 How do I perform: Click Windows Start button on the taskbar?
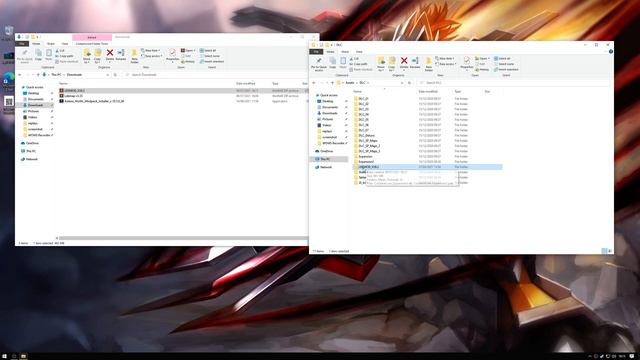[5, 356]
